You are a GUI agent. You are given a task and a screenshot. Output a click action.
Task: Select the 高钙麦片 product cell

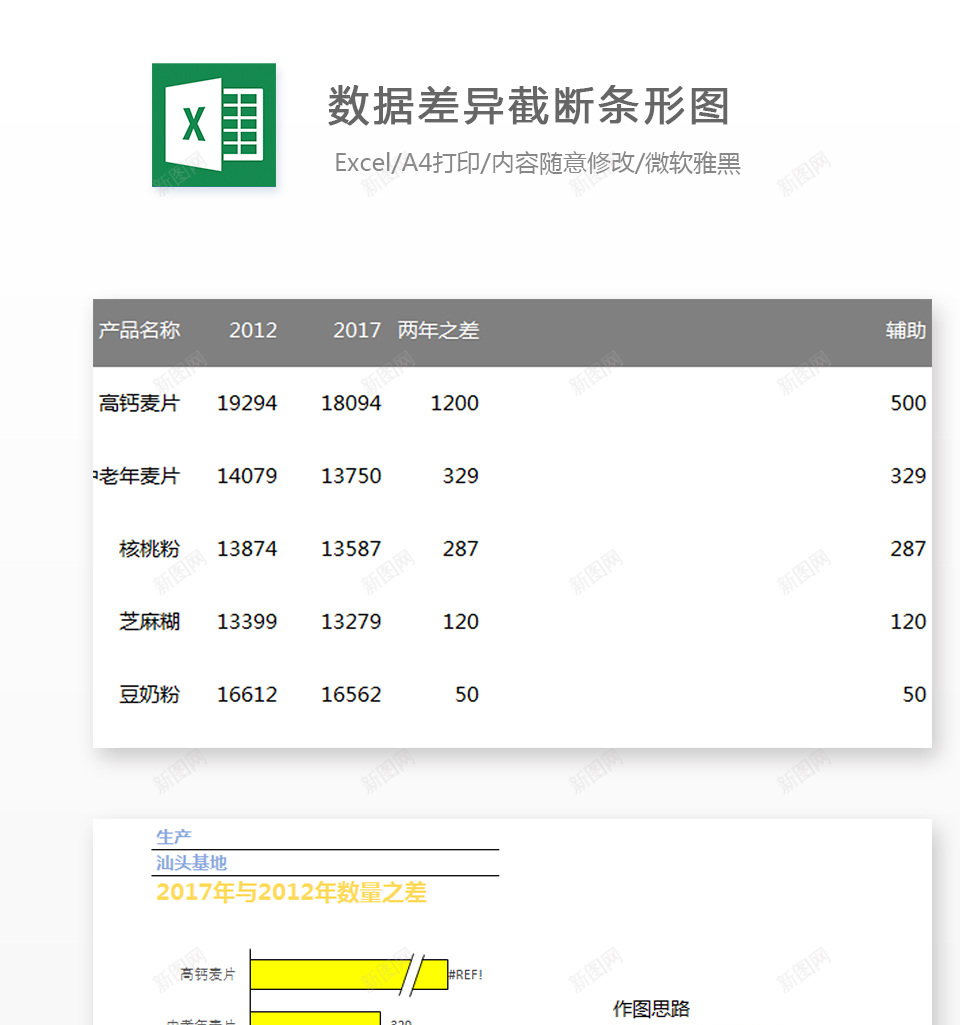click(139, 403)
